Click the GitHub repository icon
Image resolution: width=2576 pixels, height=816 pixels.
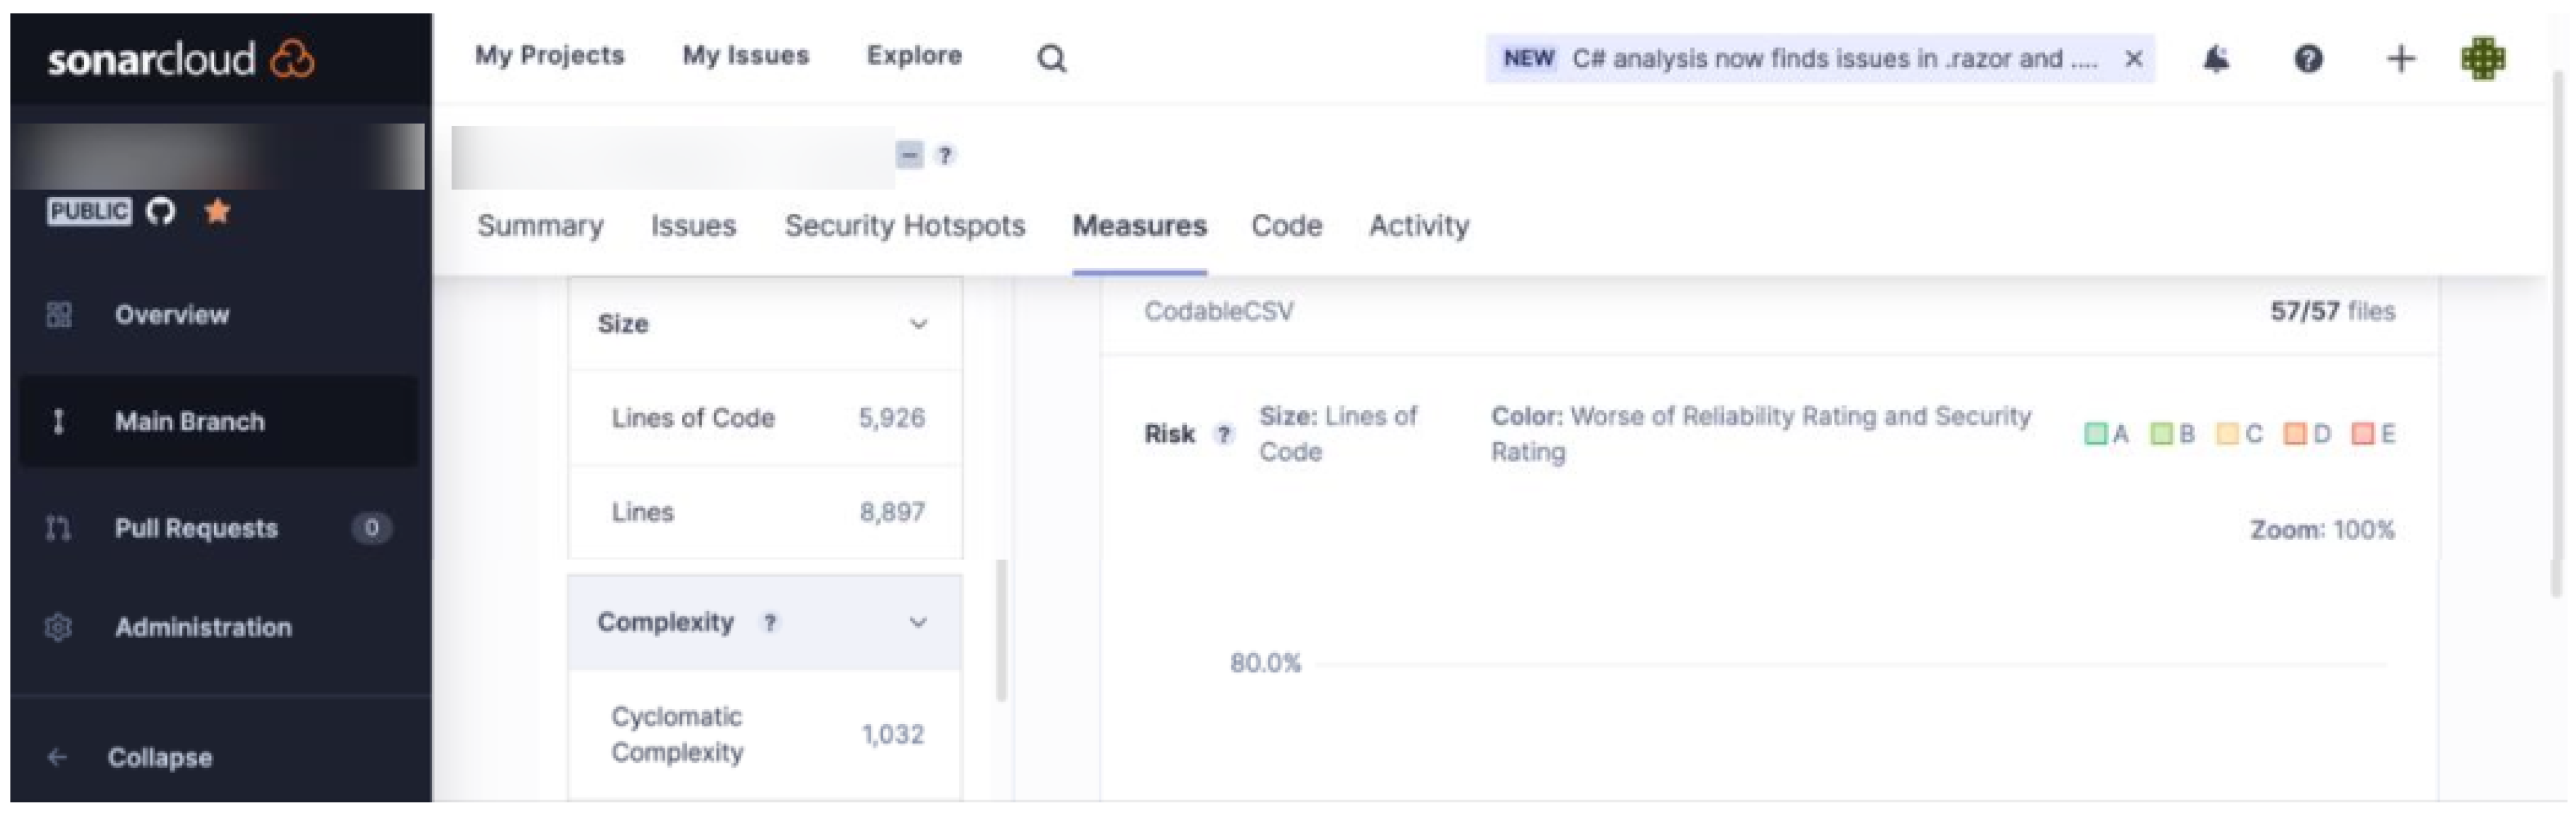point(160,211)
